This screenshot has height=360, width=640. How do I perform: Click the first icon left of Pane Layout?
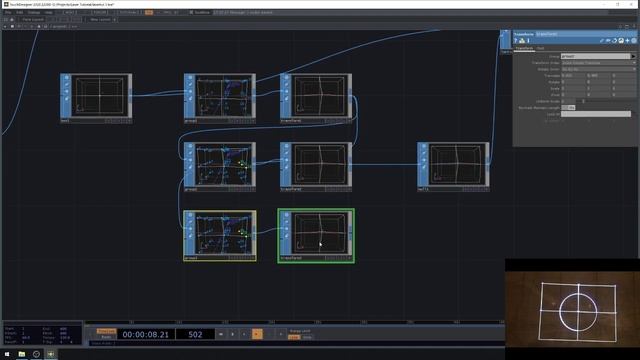click(6, 19)
